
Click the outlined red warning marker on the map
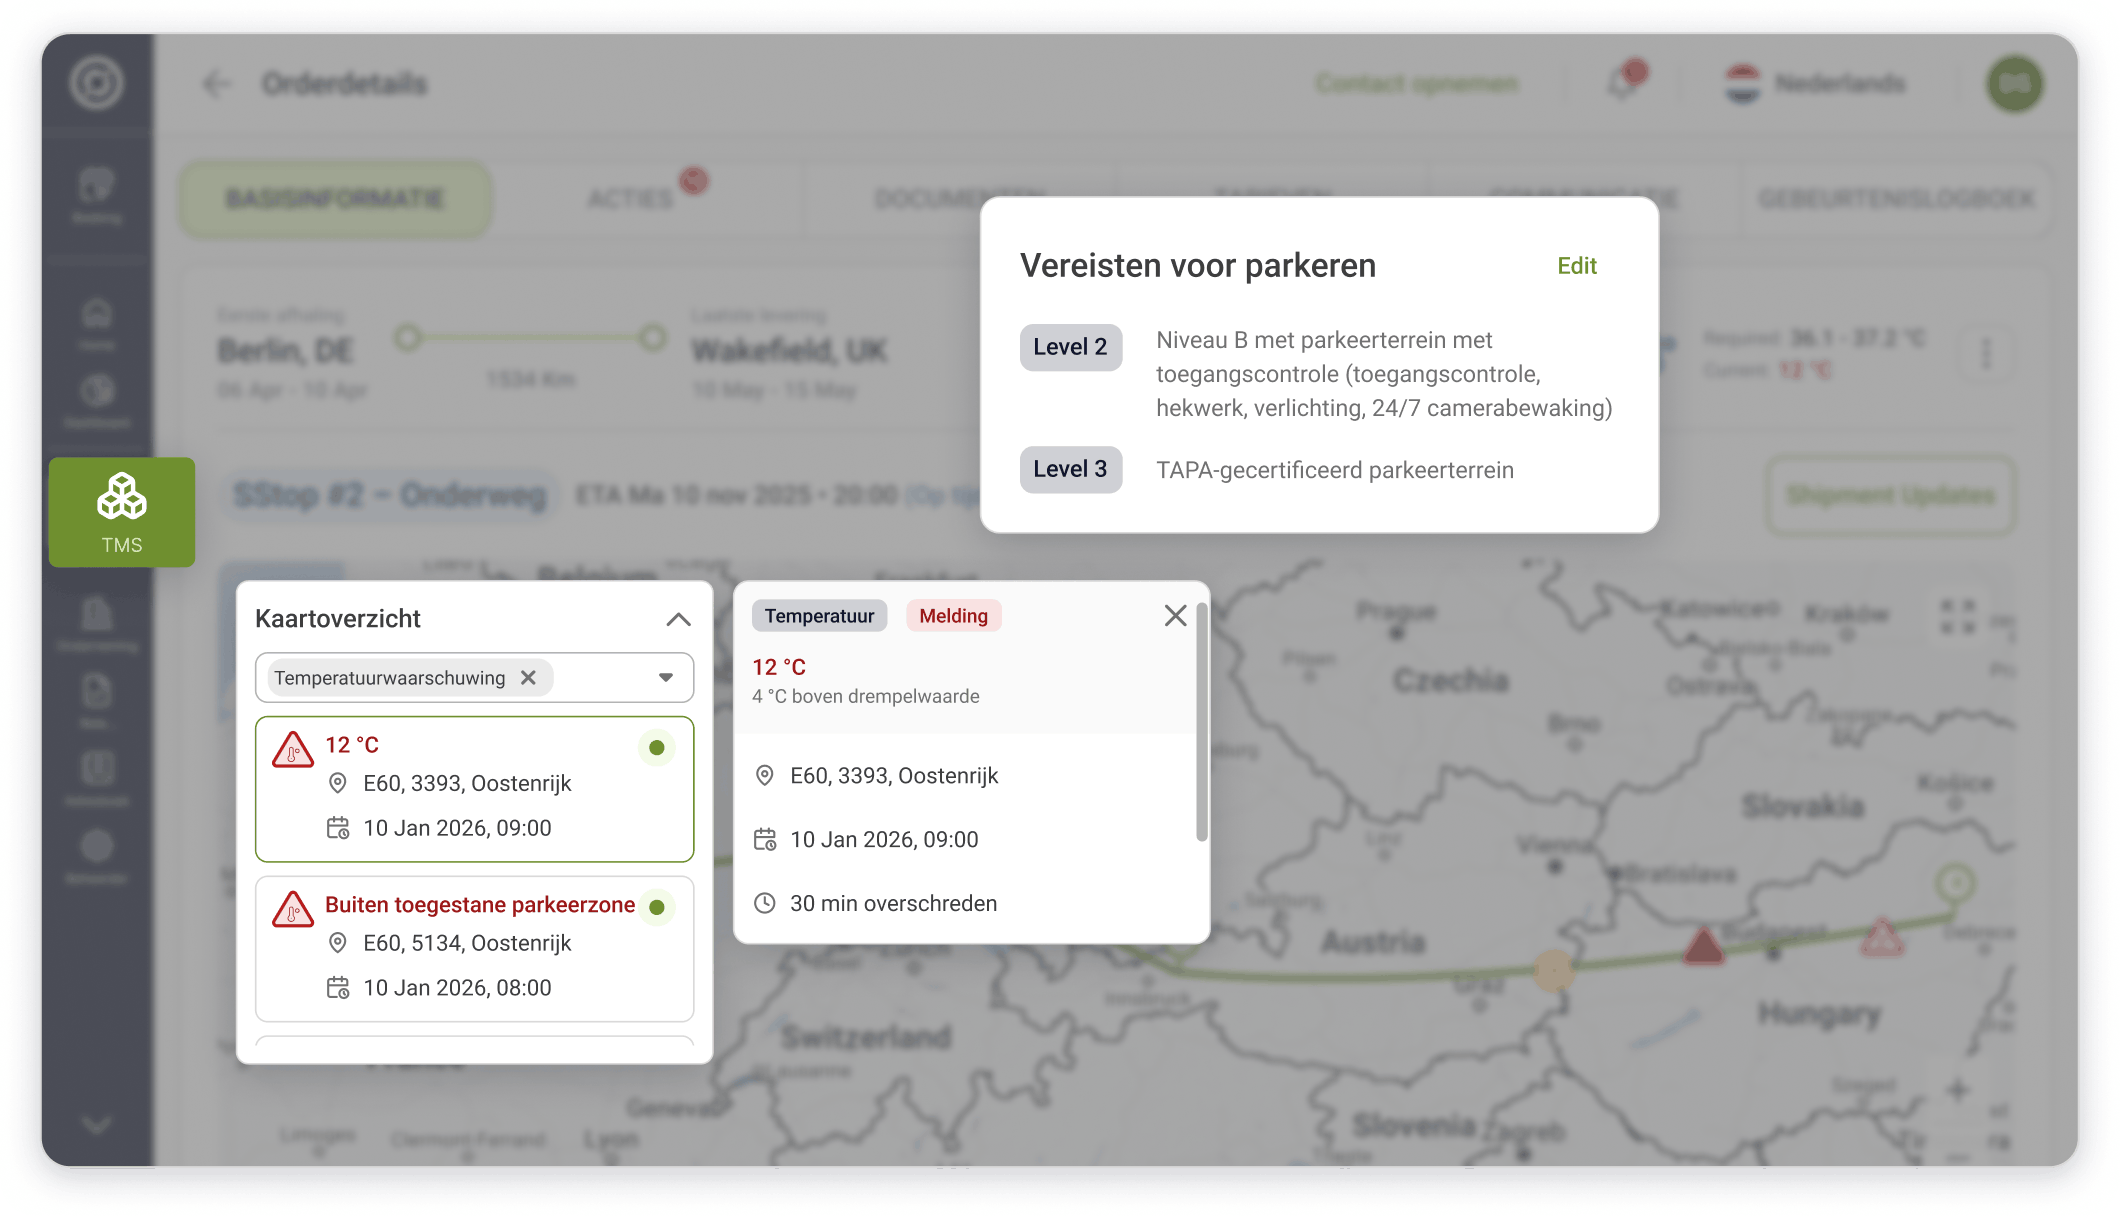[x=1882, y=937]
